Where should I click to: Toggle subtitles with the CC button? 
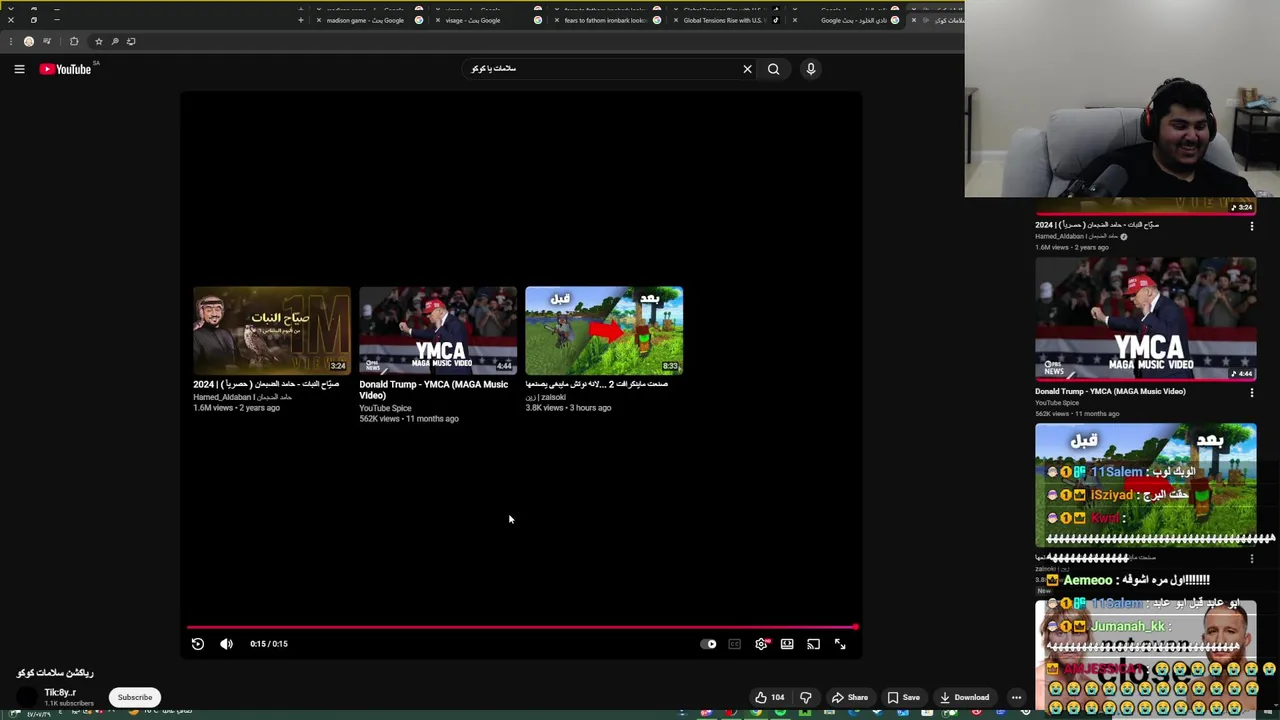pos(735,644)
